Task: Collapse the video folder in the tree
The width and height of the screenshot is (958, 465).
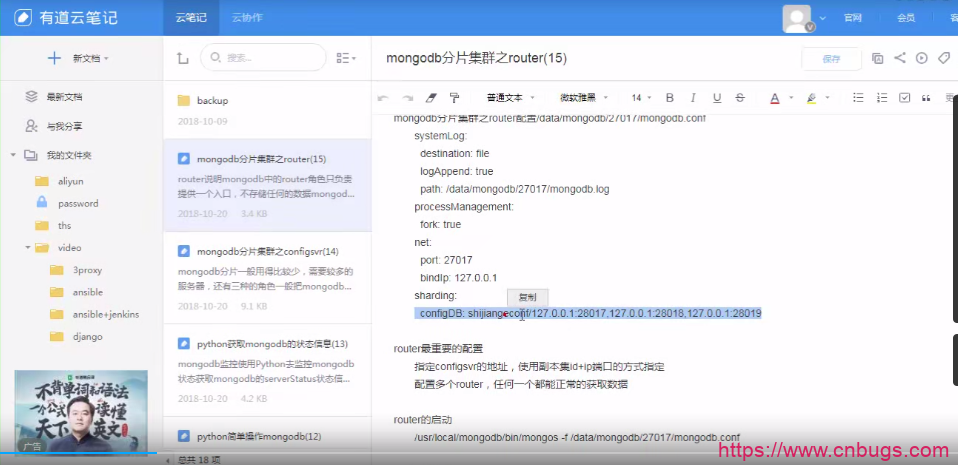Action: pyautogui.click(x=29, y=247)
